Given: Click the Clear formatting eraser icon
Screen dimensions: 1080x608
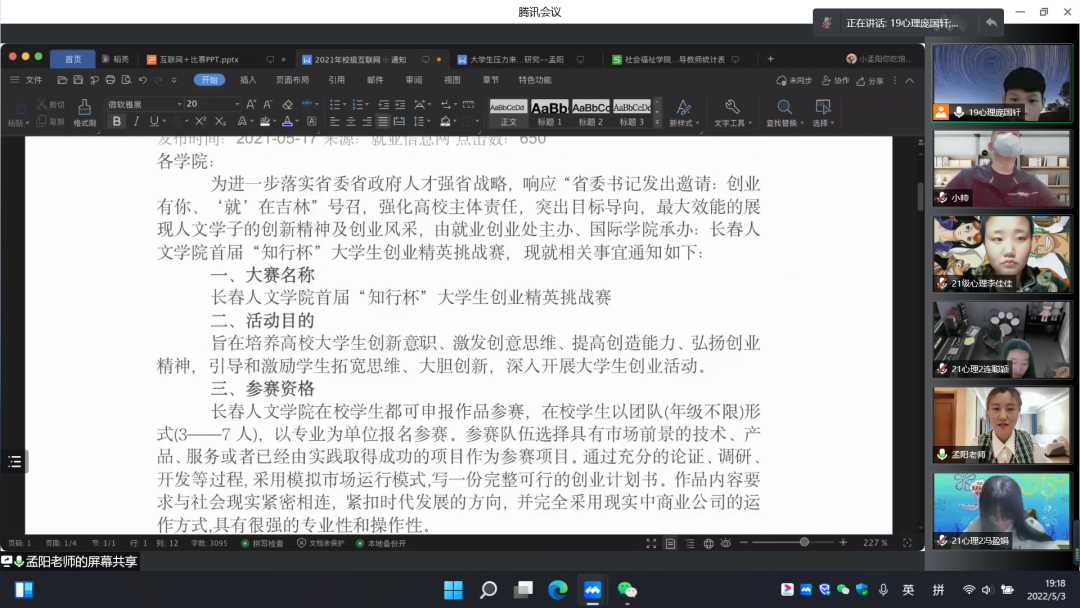Looking at the screenshot, I should pyautogui.click(x=288, y=104).
